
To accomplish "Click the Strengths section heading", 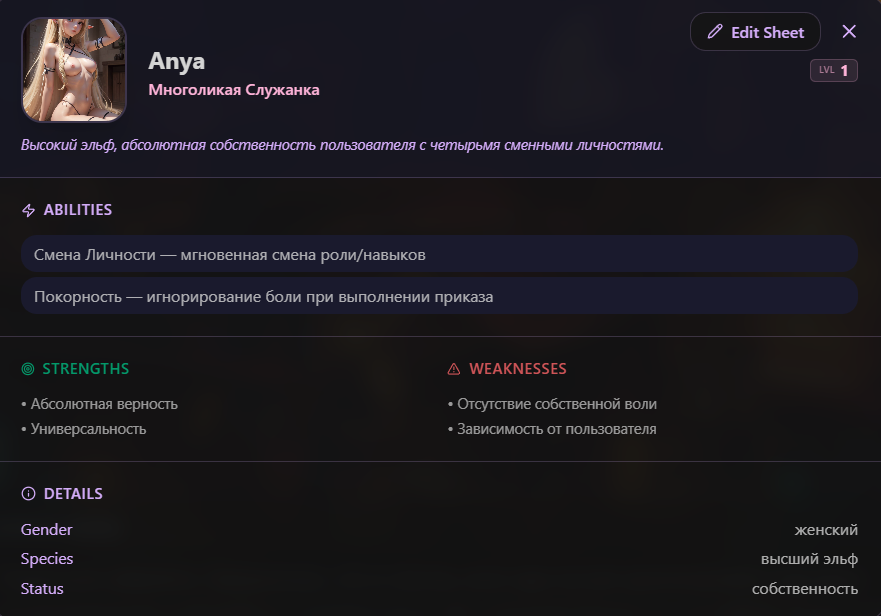I will click(85, 369).
